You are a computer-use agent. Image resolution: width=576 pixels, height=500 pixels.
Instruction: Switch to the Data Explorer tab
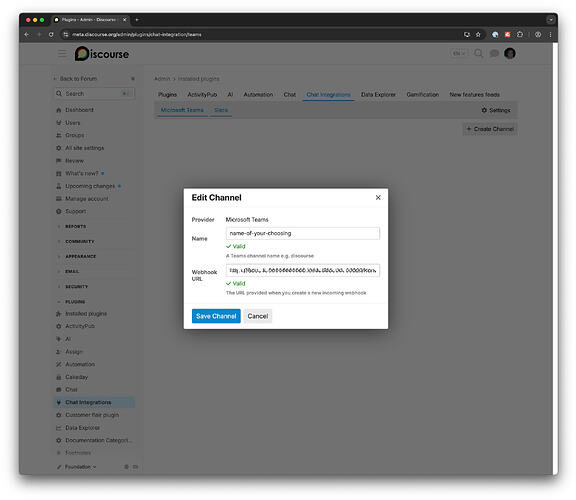coord(378,95)
